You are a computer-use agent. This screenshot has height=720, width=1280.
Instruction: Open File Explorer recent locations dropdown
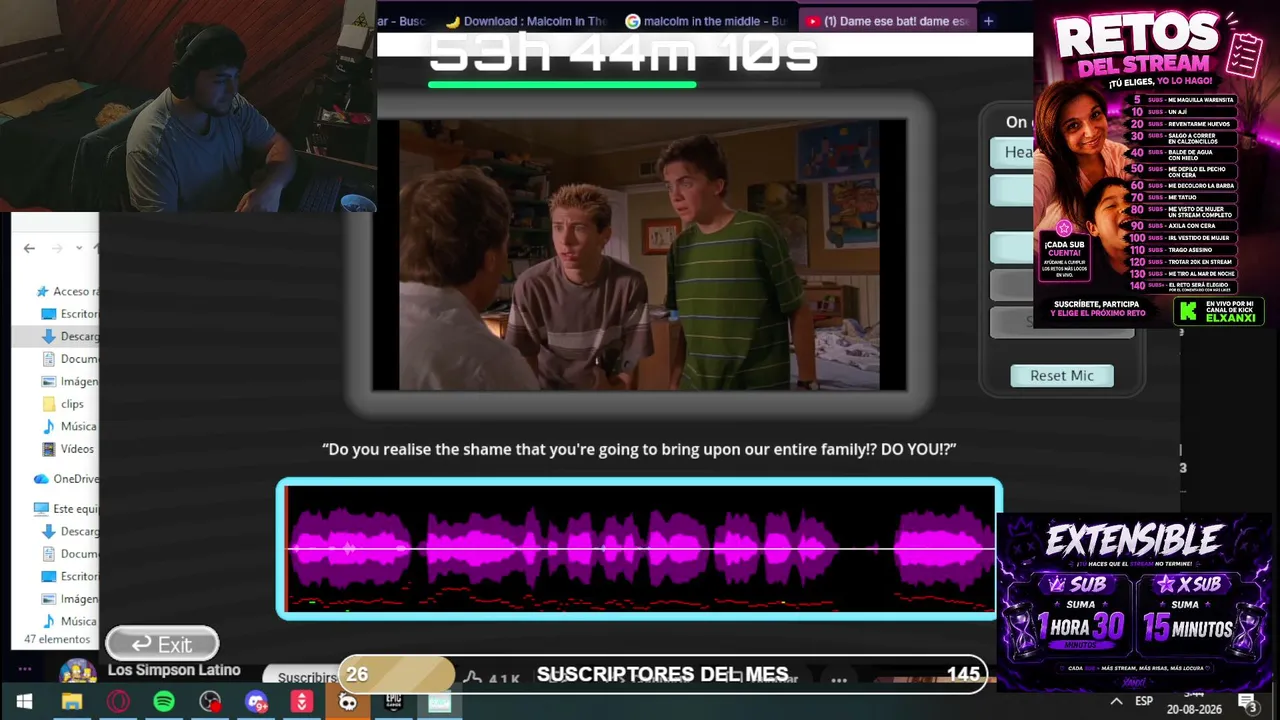(x=80, y=248)
